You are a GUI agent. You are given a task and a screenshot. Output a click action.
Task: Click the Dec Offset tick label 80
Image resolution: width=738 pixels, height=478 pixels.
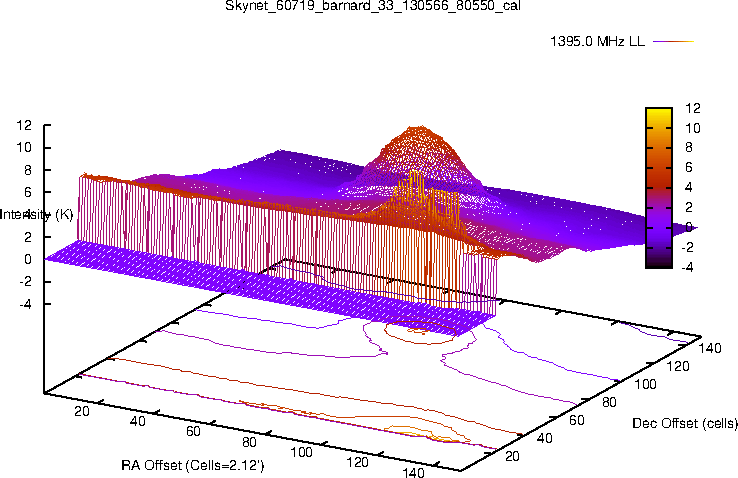tap(610, 402)
